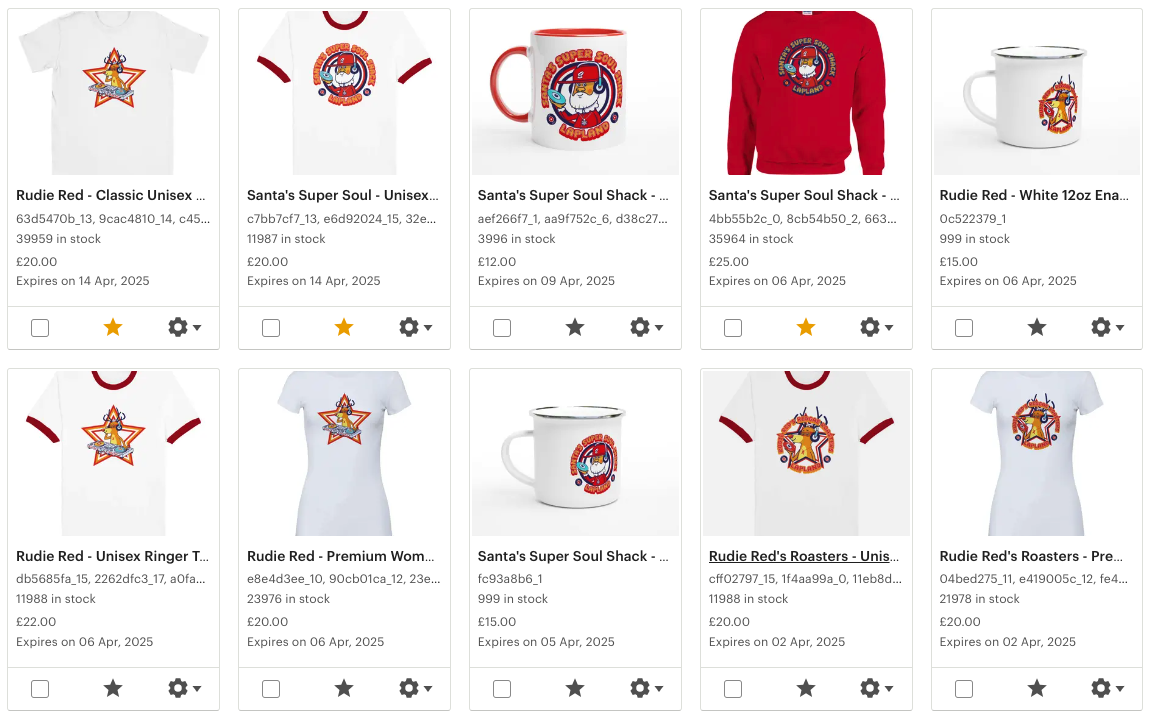Open gear options for Santa's enamel mug fc93a8b6_1

click(646, 688)
